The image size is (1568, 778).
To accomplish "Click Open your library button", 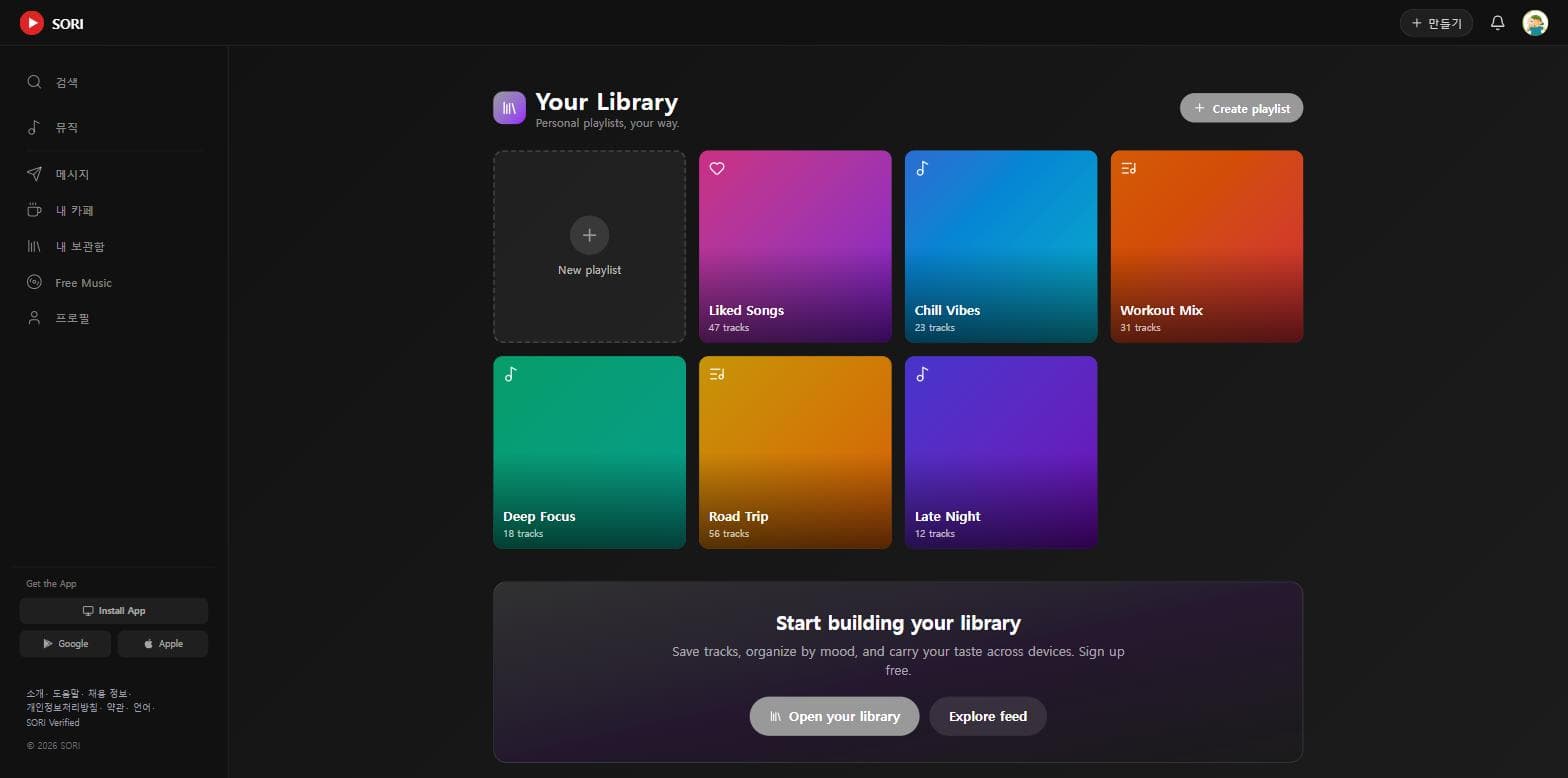I will pos(834,716).
